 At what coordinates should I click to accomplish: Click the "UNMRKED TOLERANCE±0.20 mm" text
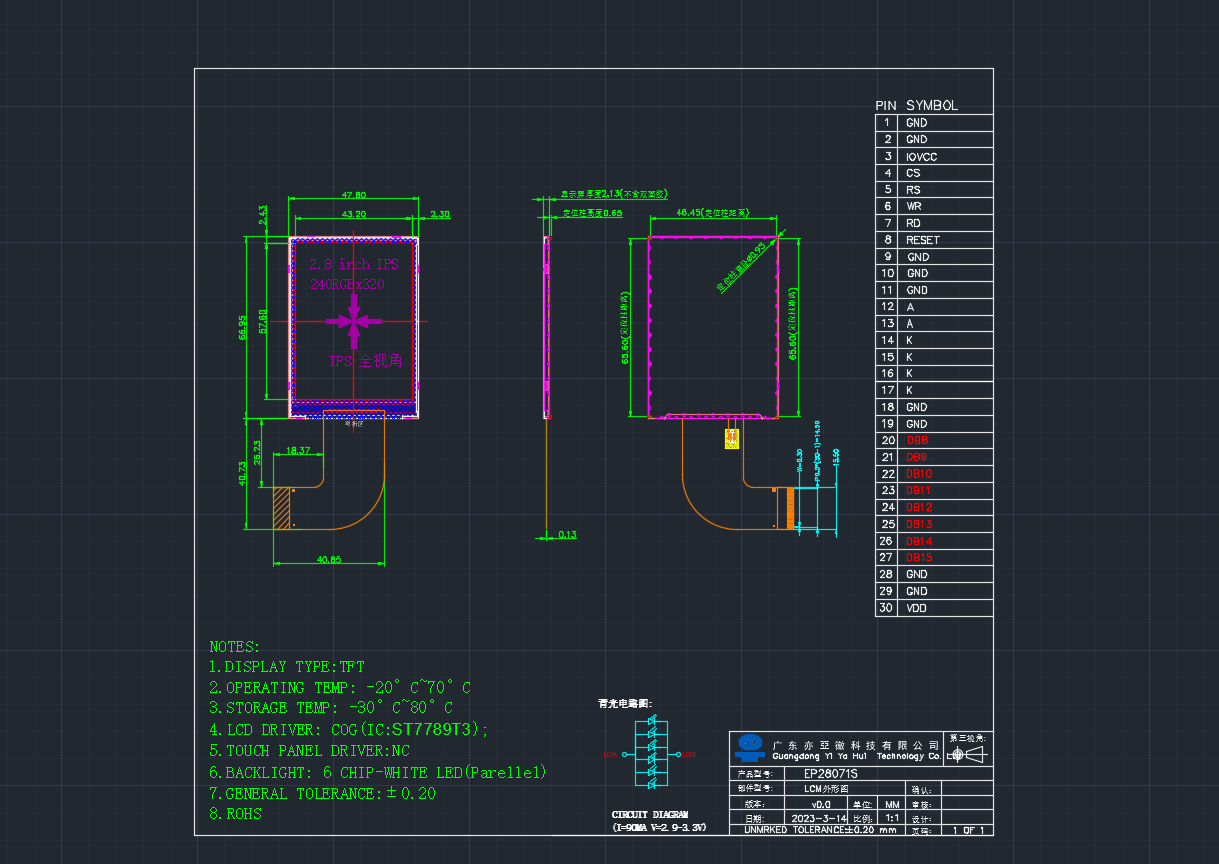click(x=820, y=830)
